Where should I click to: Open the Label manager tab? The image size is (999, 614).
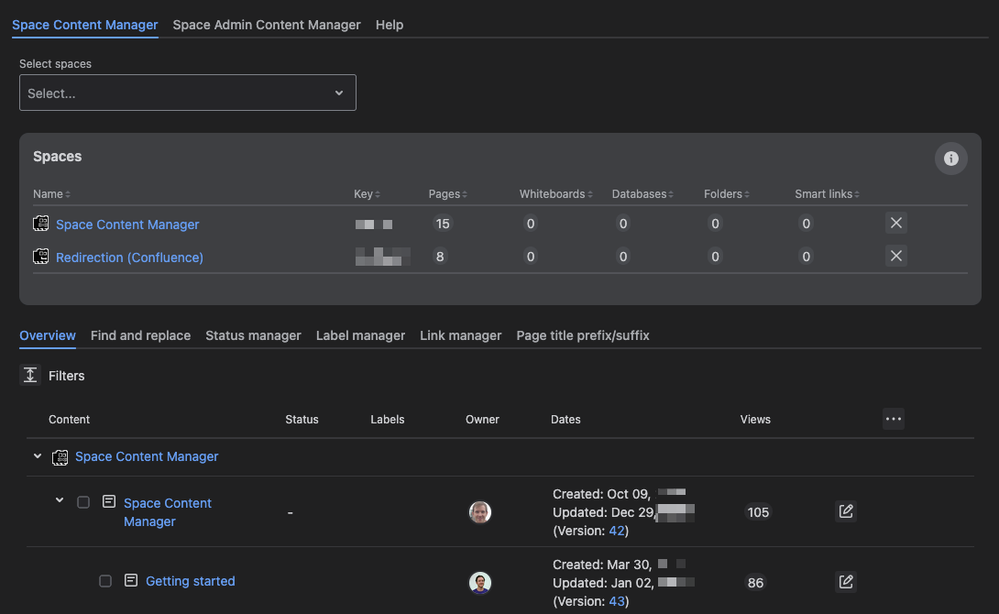pyautogui.click(x=360, y=335)
